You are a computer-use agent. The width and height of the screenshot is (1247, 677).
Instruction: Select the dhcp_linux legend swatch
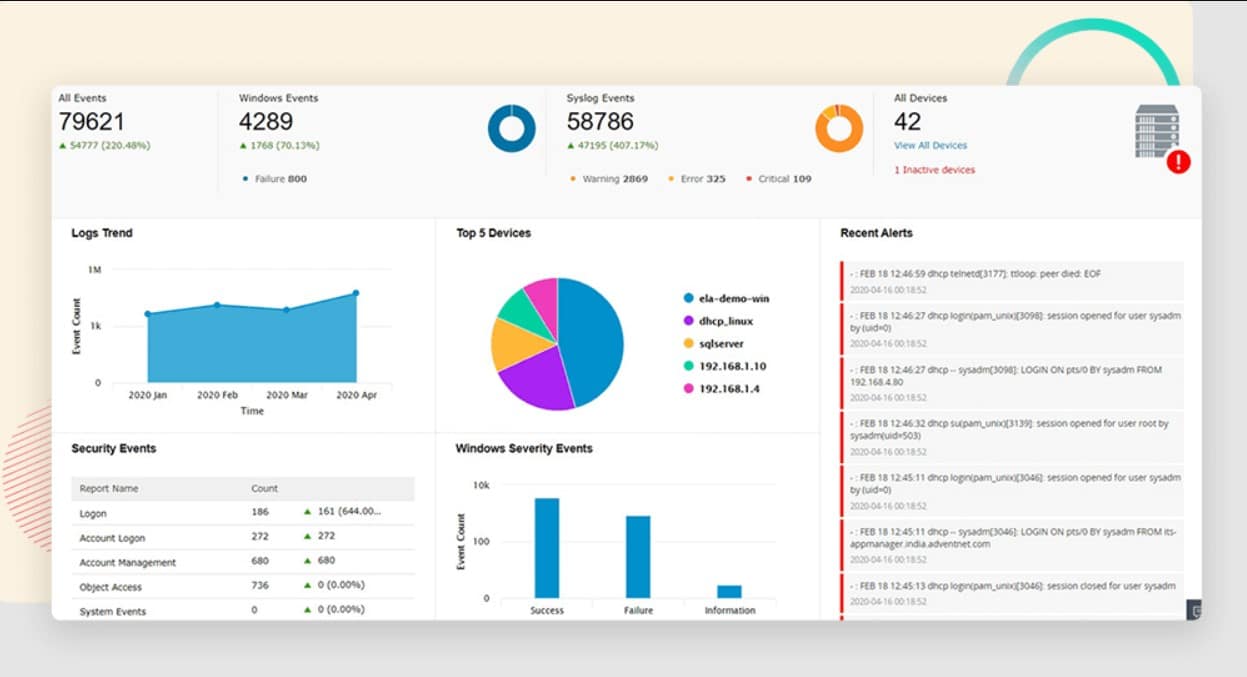[688, 321]
